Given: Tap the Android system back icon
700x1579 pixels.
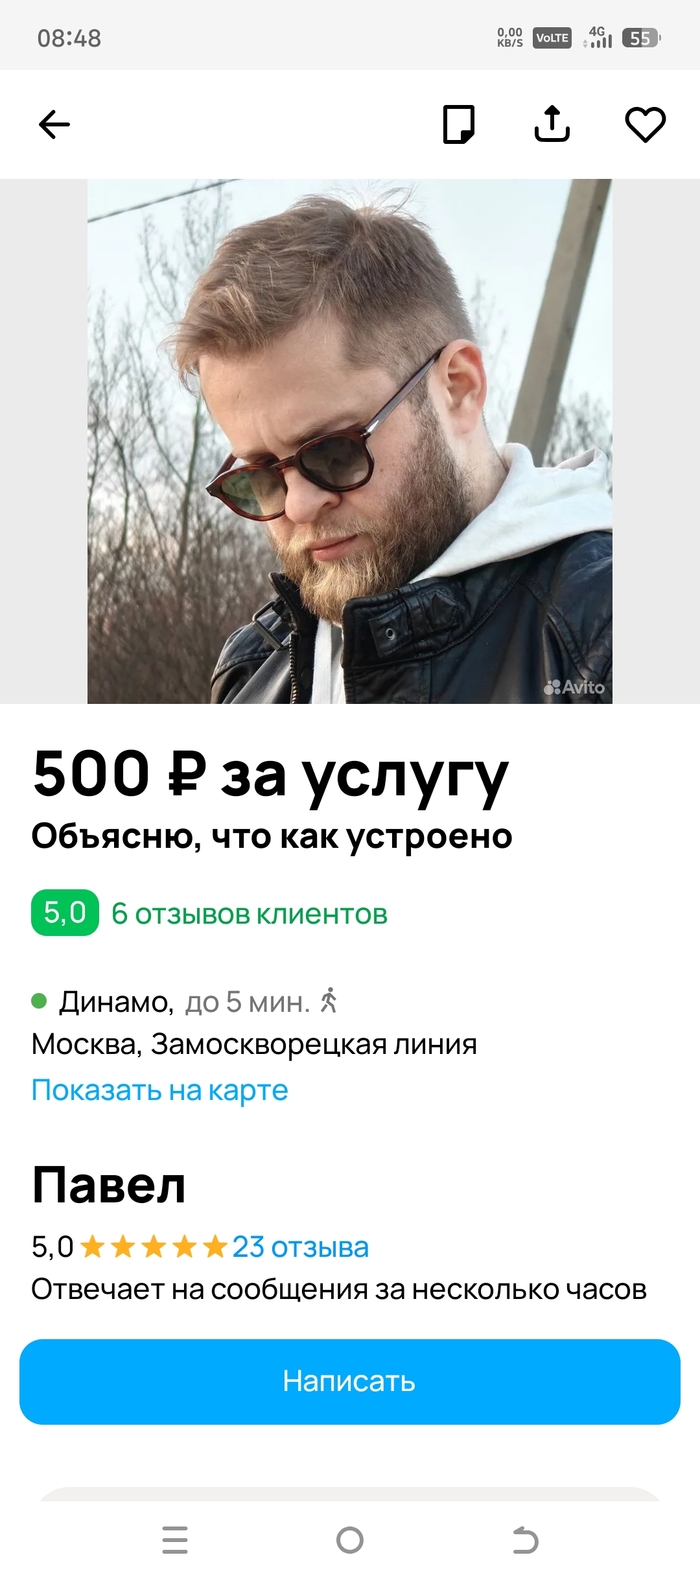Looking at the screenshot, I should [x=525, y=1540].
